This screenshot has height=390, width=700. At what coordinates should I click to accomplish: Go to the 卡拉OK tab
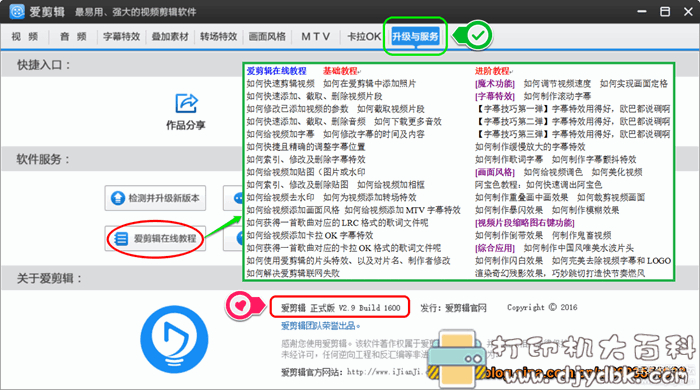point(364,37)
